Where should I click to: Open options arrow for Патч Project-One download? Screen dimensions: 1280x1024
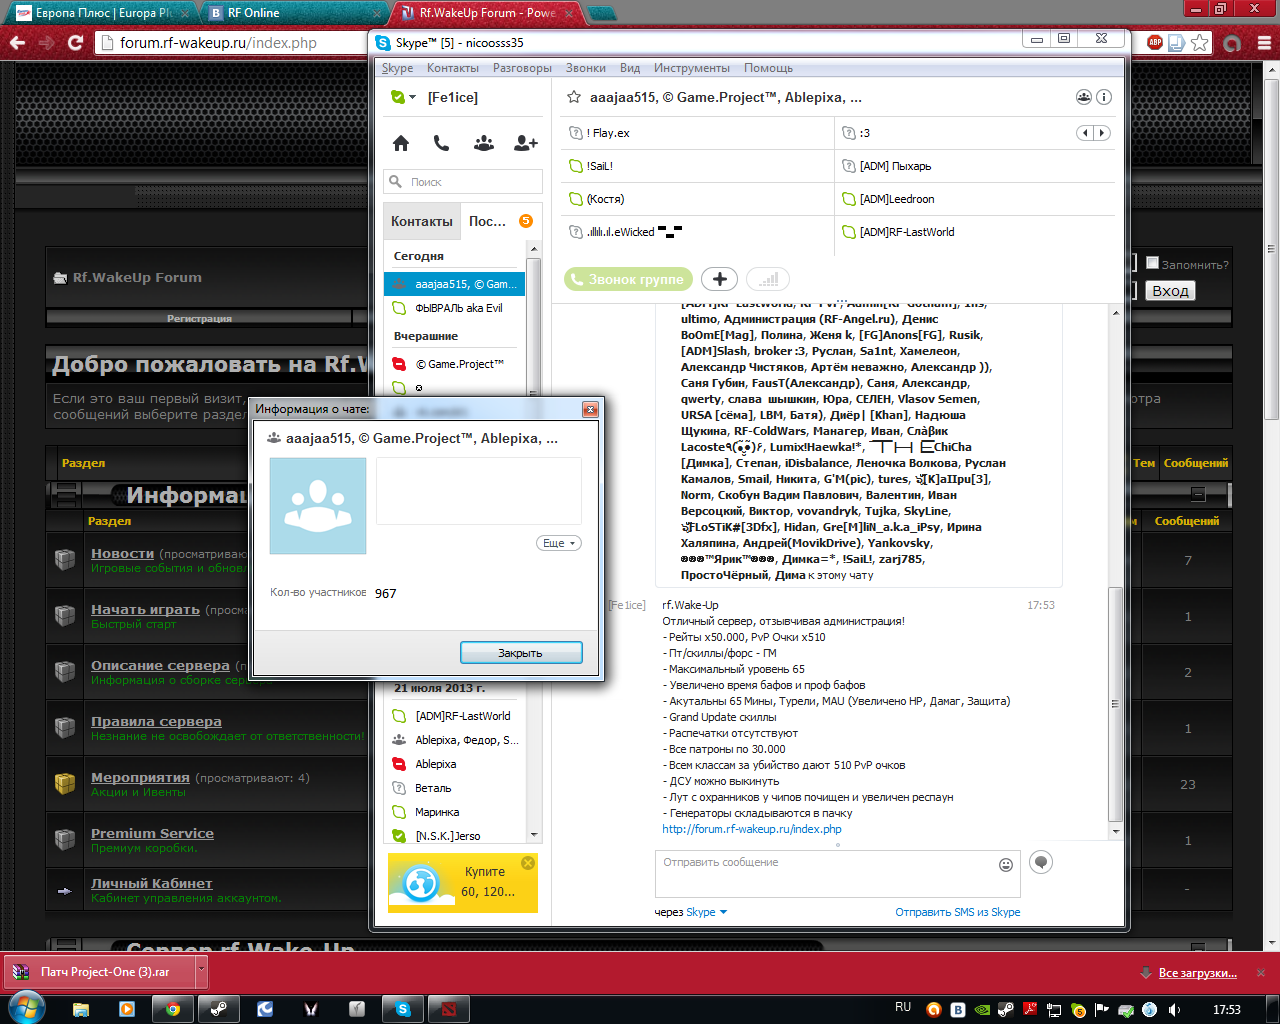pyautogui.click(x=201, y=971)
